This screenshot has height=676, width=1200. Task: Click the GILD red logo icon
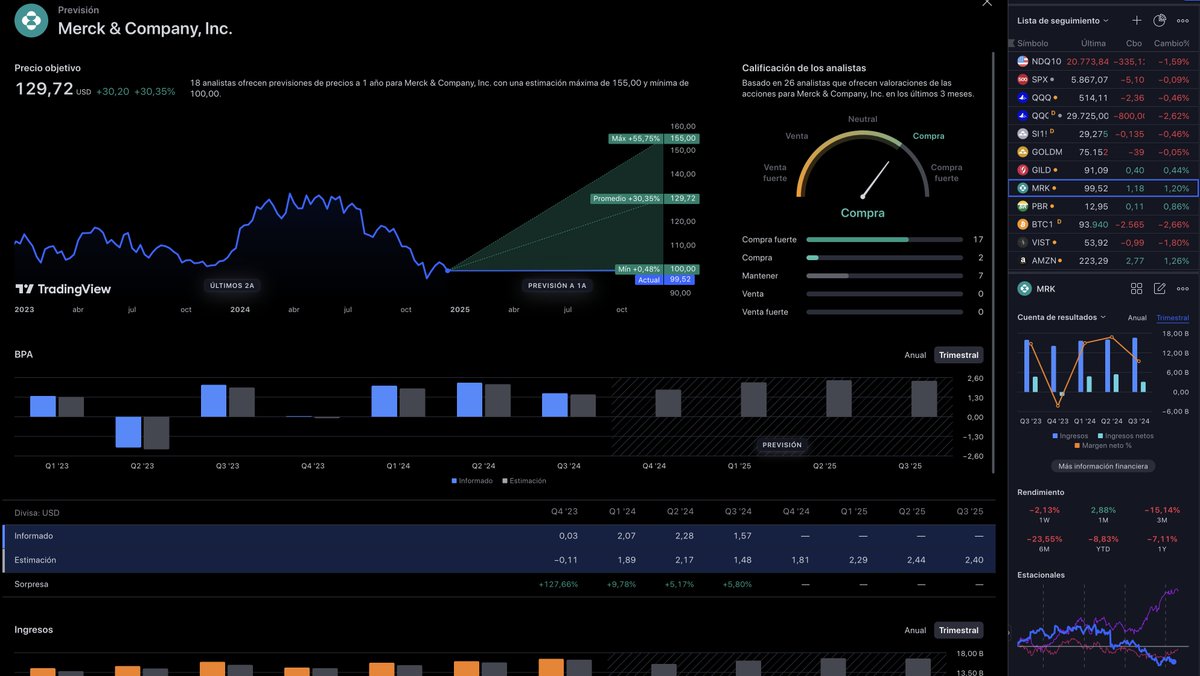pos(1022,170)
